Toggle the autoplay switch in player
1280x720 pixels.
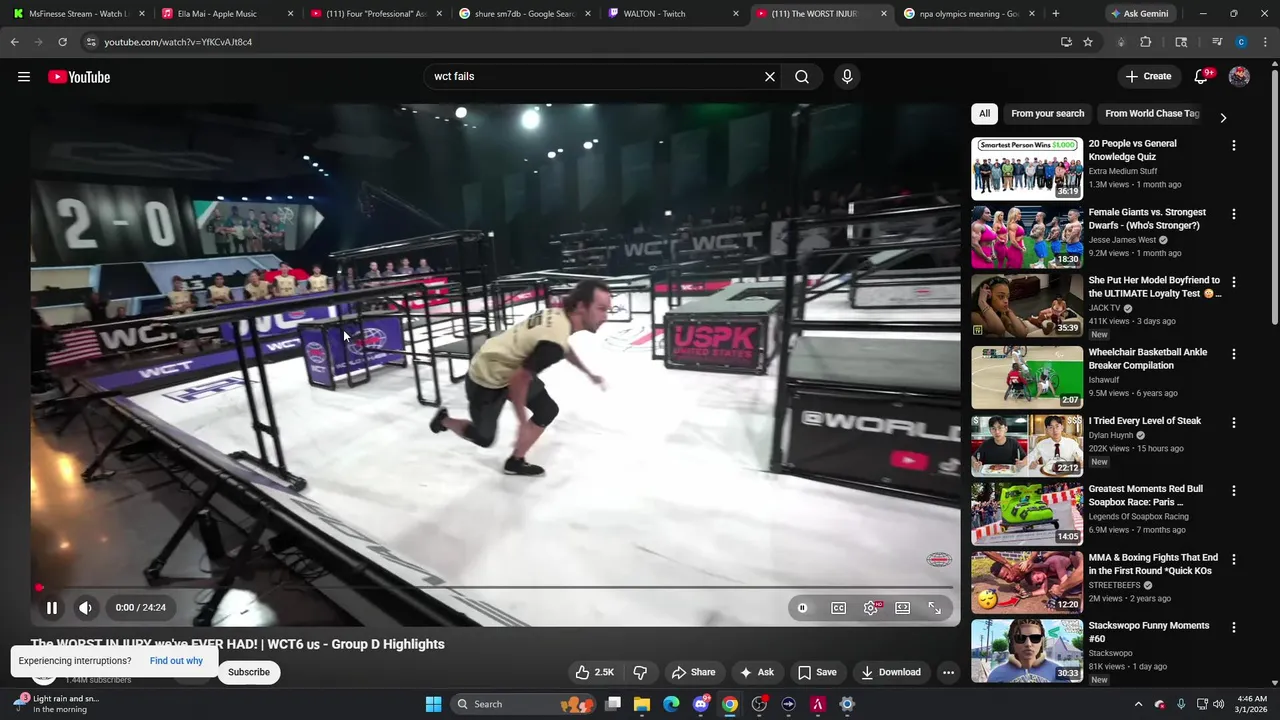802,607
